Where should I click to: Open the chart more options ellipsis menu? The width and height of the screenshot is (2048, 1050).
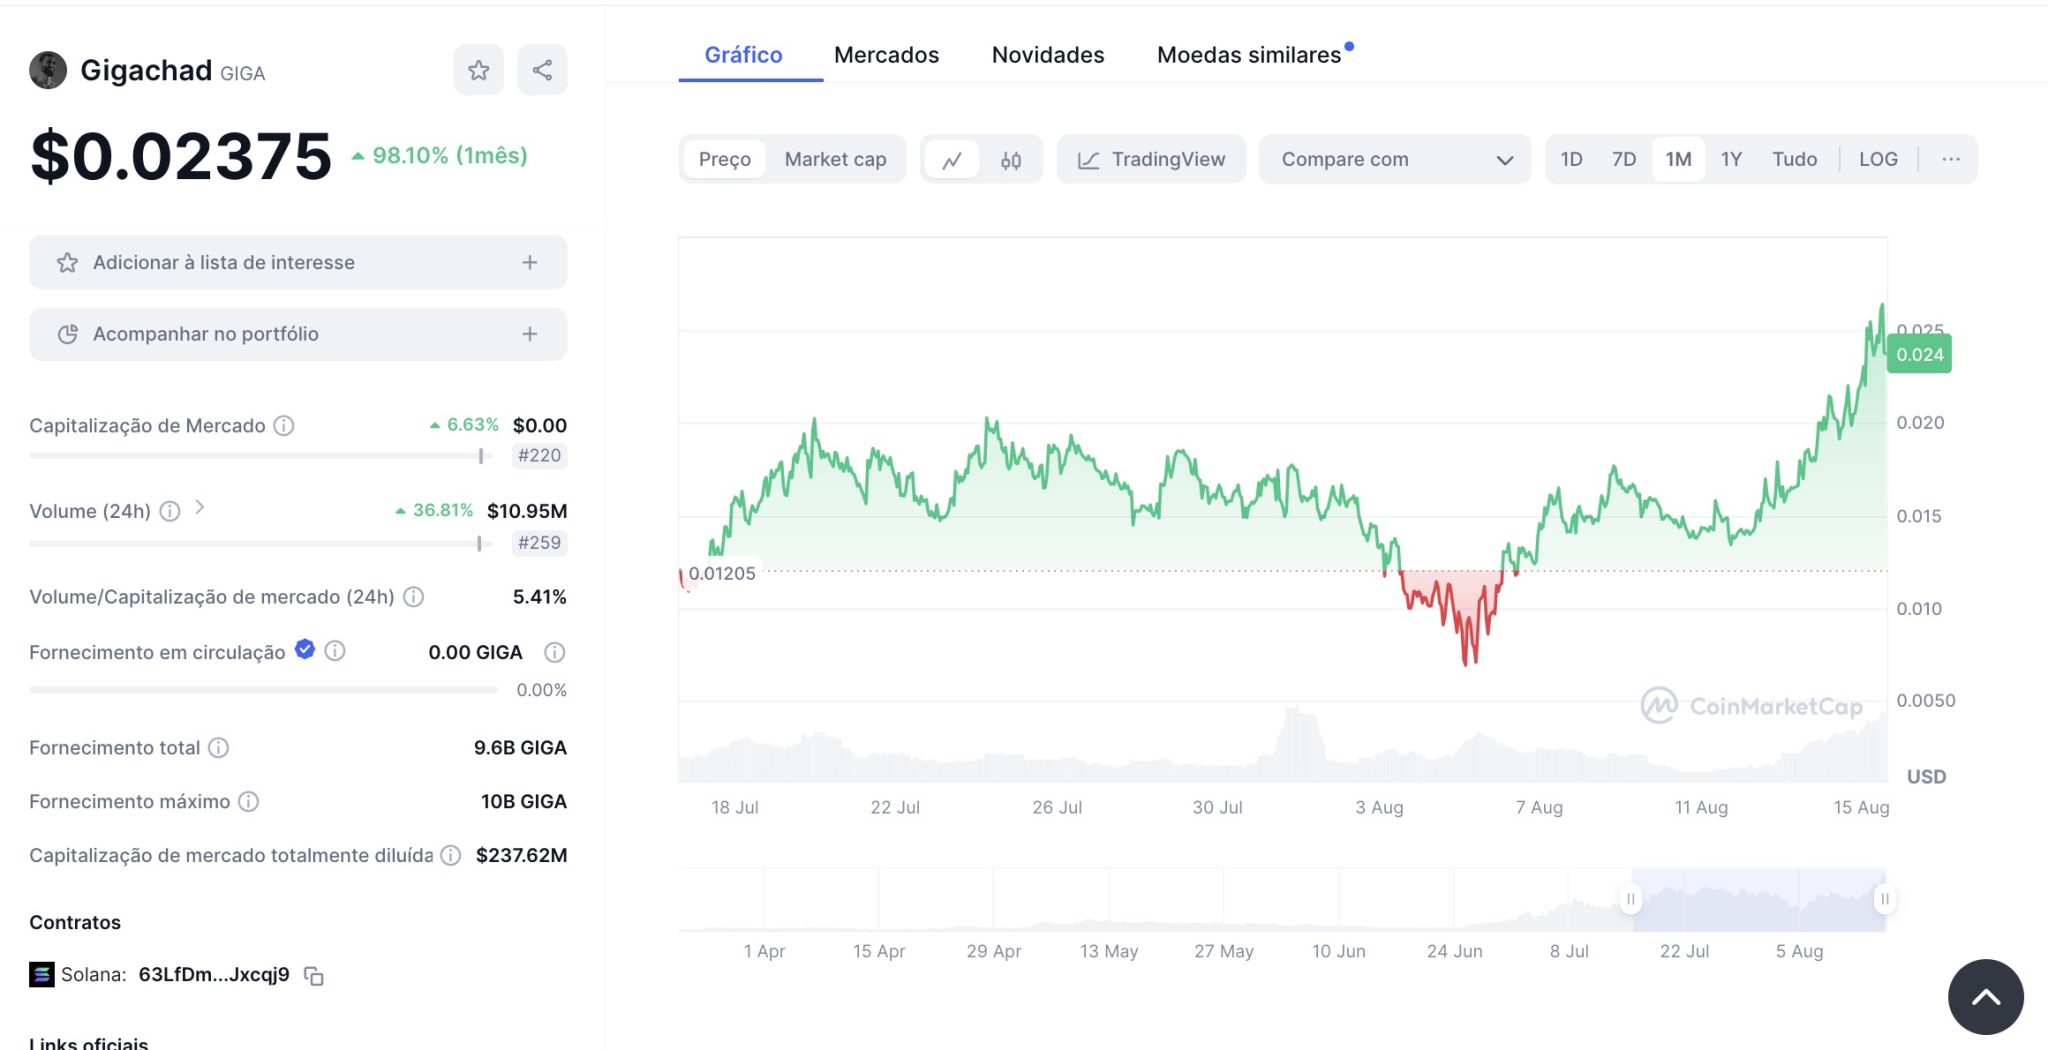[x=1949, y=158]
